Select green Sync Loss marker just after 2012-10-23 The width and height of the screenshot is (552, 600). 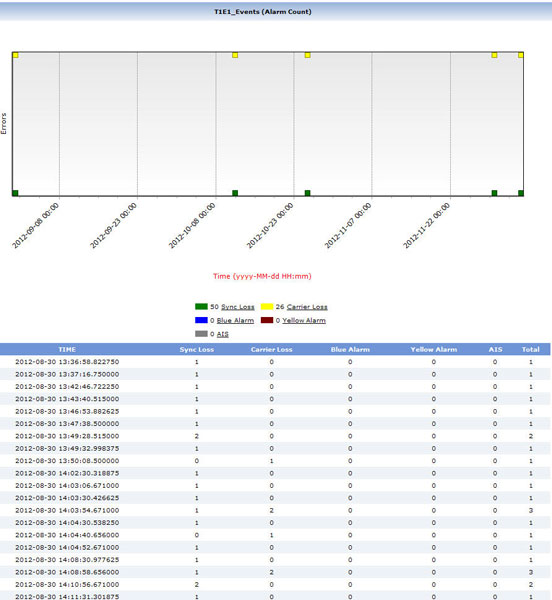(x=307, y=193)
